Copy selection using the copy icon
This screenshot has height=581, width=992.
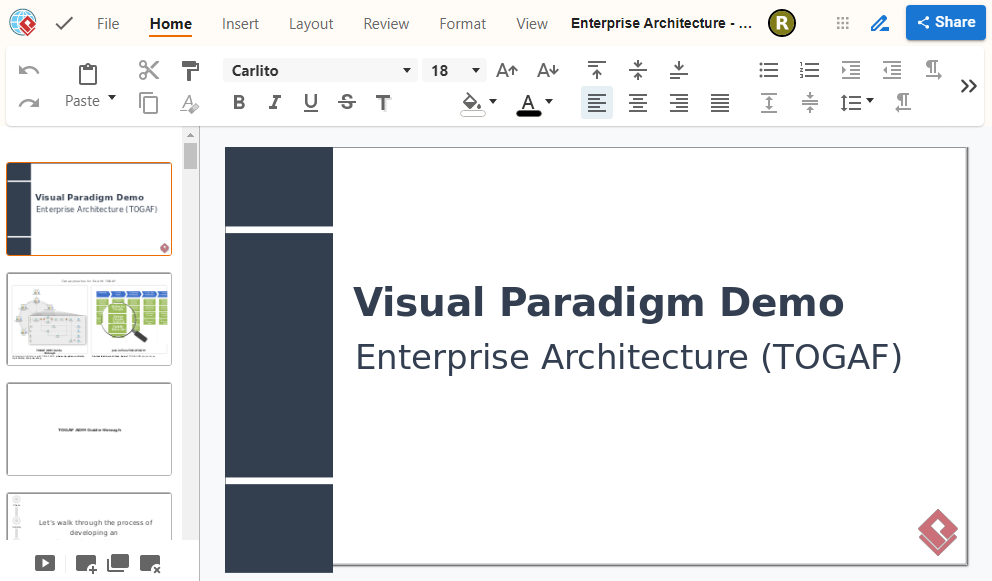149,103
